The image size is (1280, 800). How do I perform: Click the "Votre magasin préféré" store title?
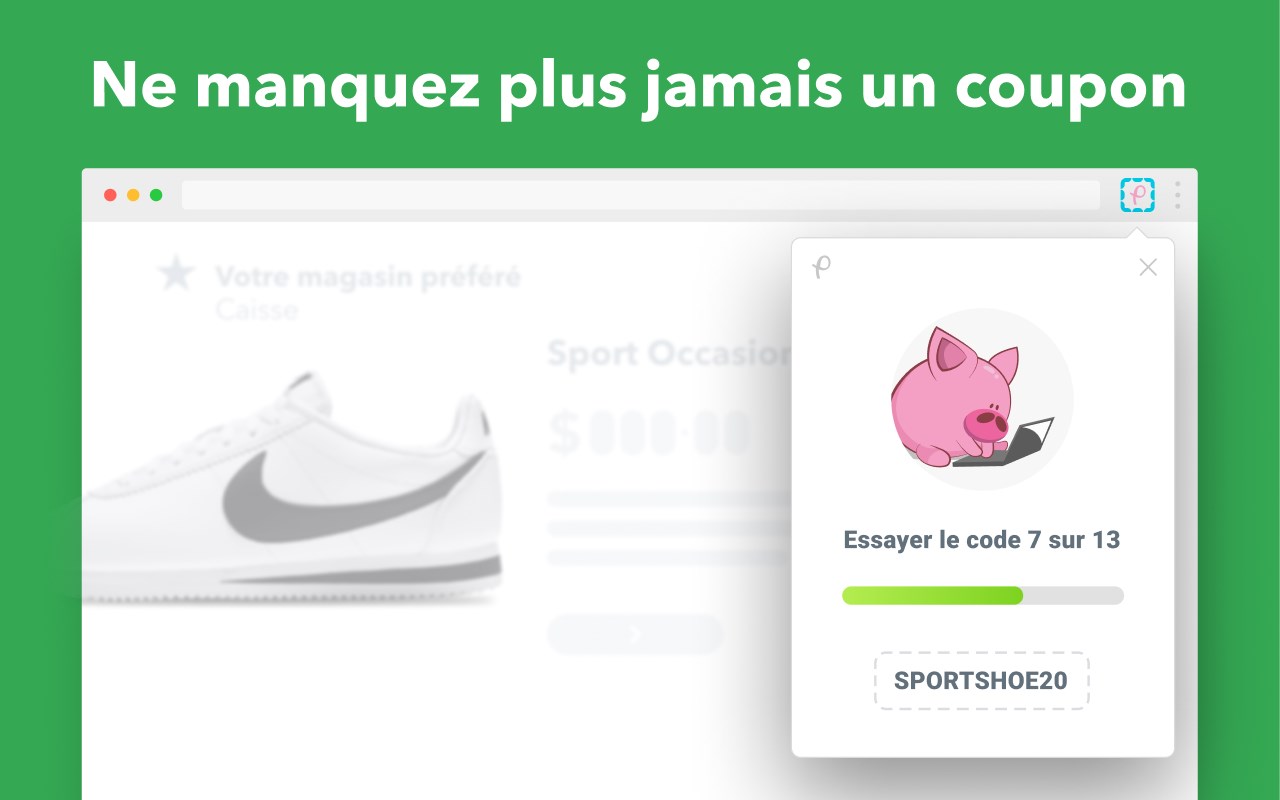point(368,276)
